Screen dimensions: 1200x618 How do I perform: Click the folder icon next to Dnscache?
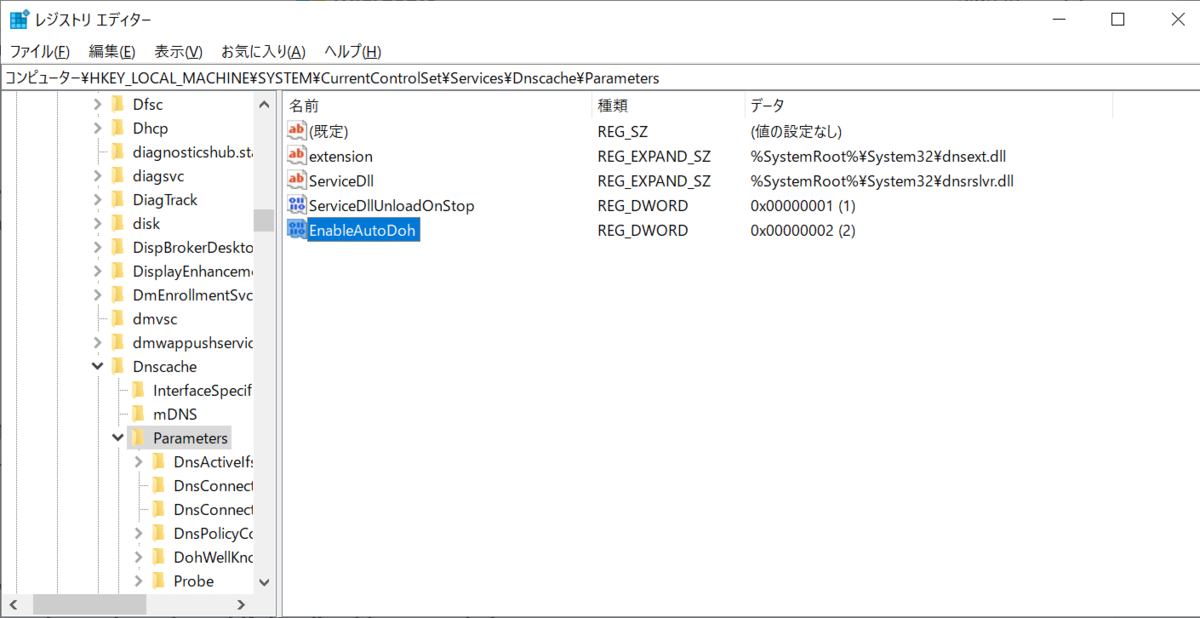117,366
